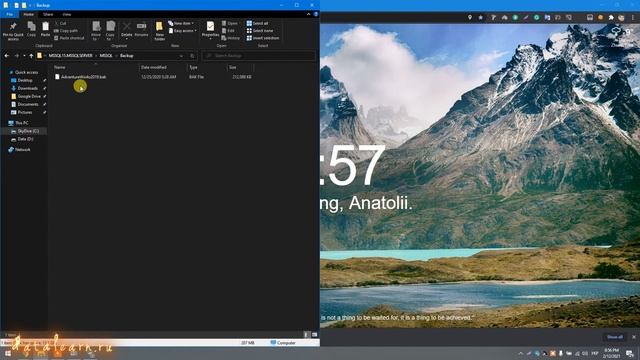Open the Windows Start menu

click(x=8, y=353)
